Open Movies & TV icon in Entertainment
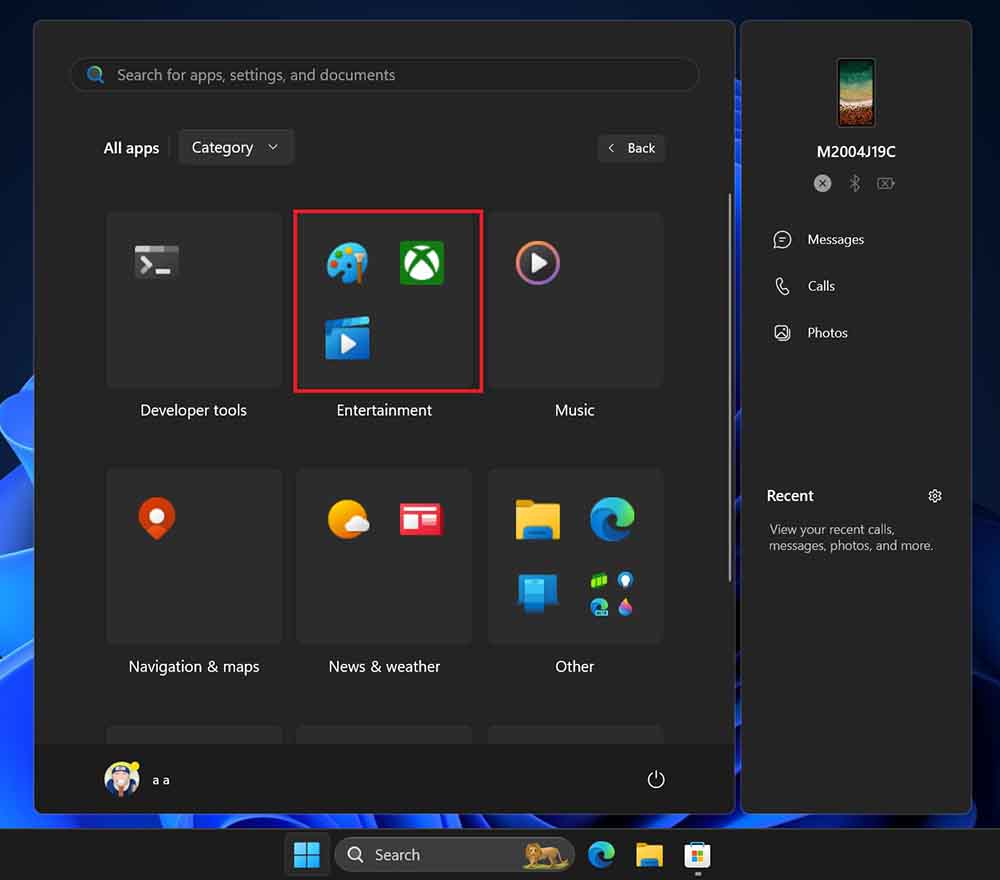The width and height of the screenshot is (1000, 880). tap(347, 338)
